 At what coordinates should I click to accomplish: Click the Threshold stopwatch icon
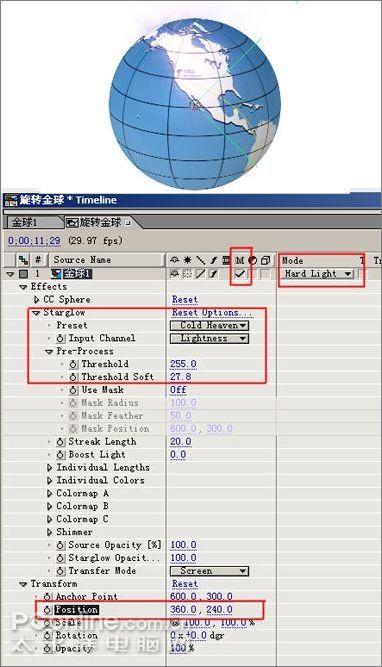click(x=74, y=364)
